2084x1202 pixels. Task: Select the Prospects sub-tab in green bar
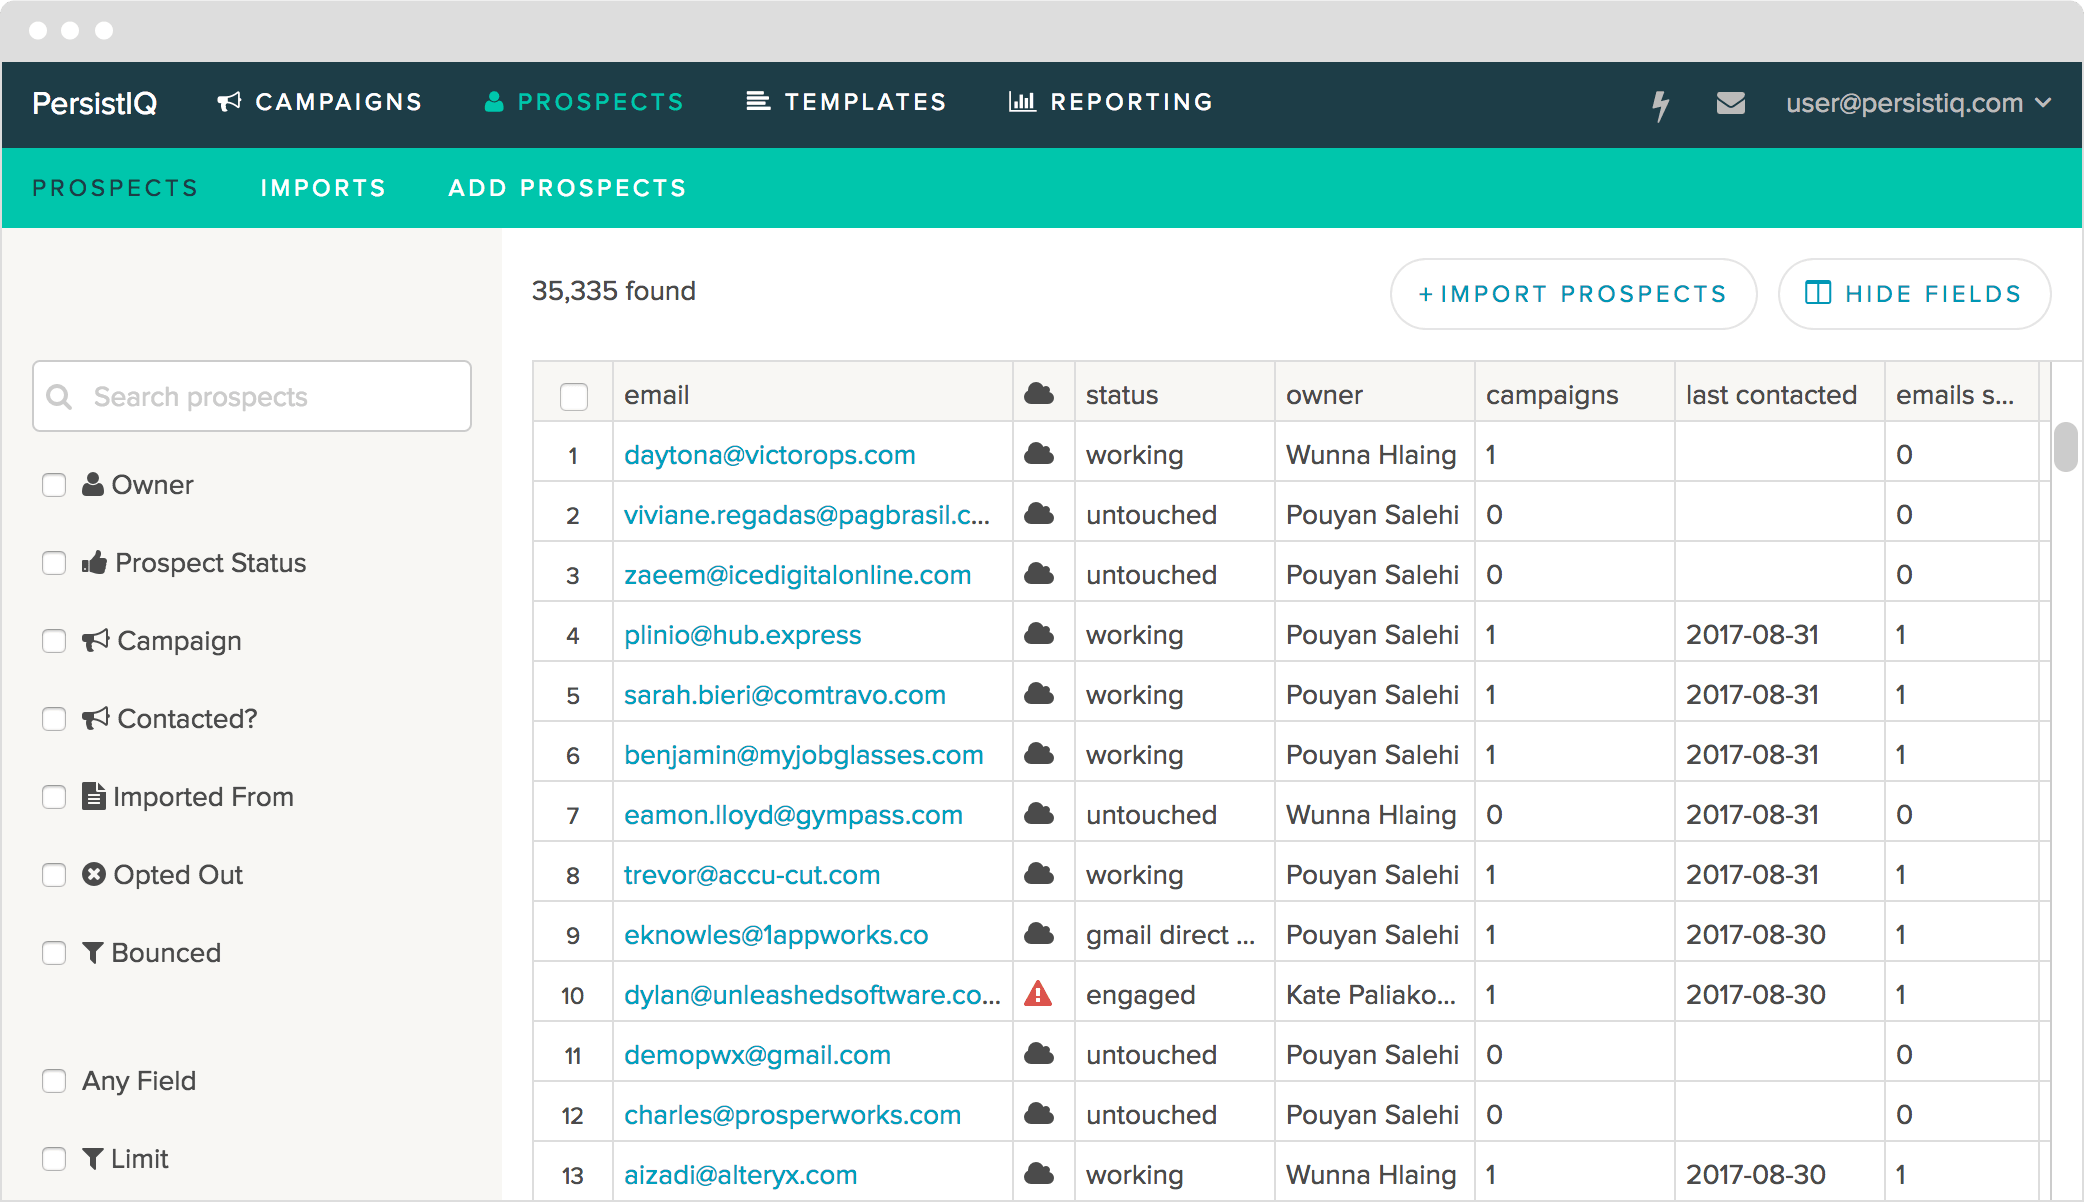(x=115, y=188)
